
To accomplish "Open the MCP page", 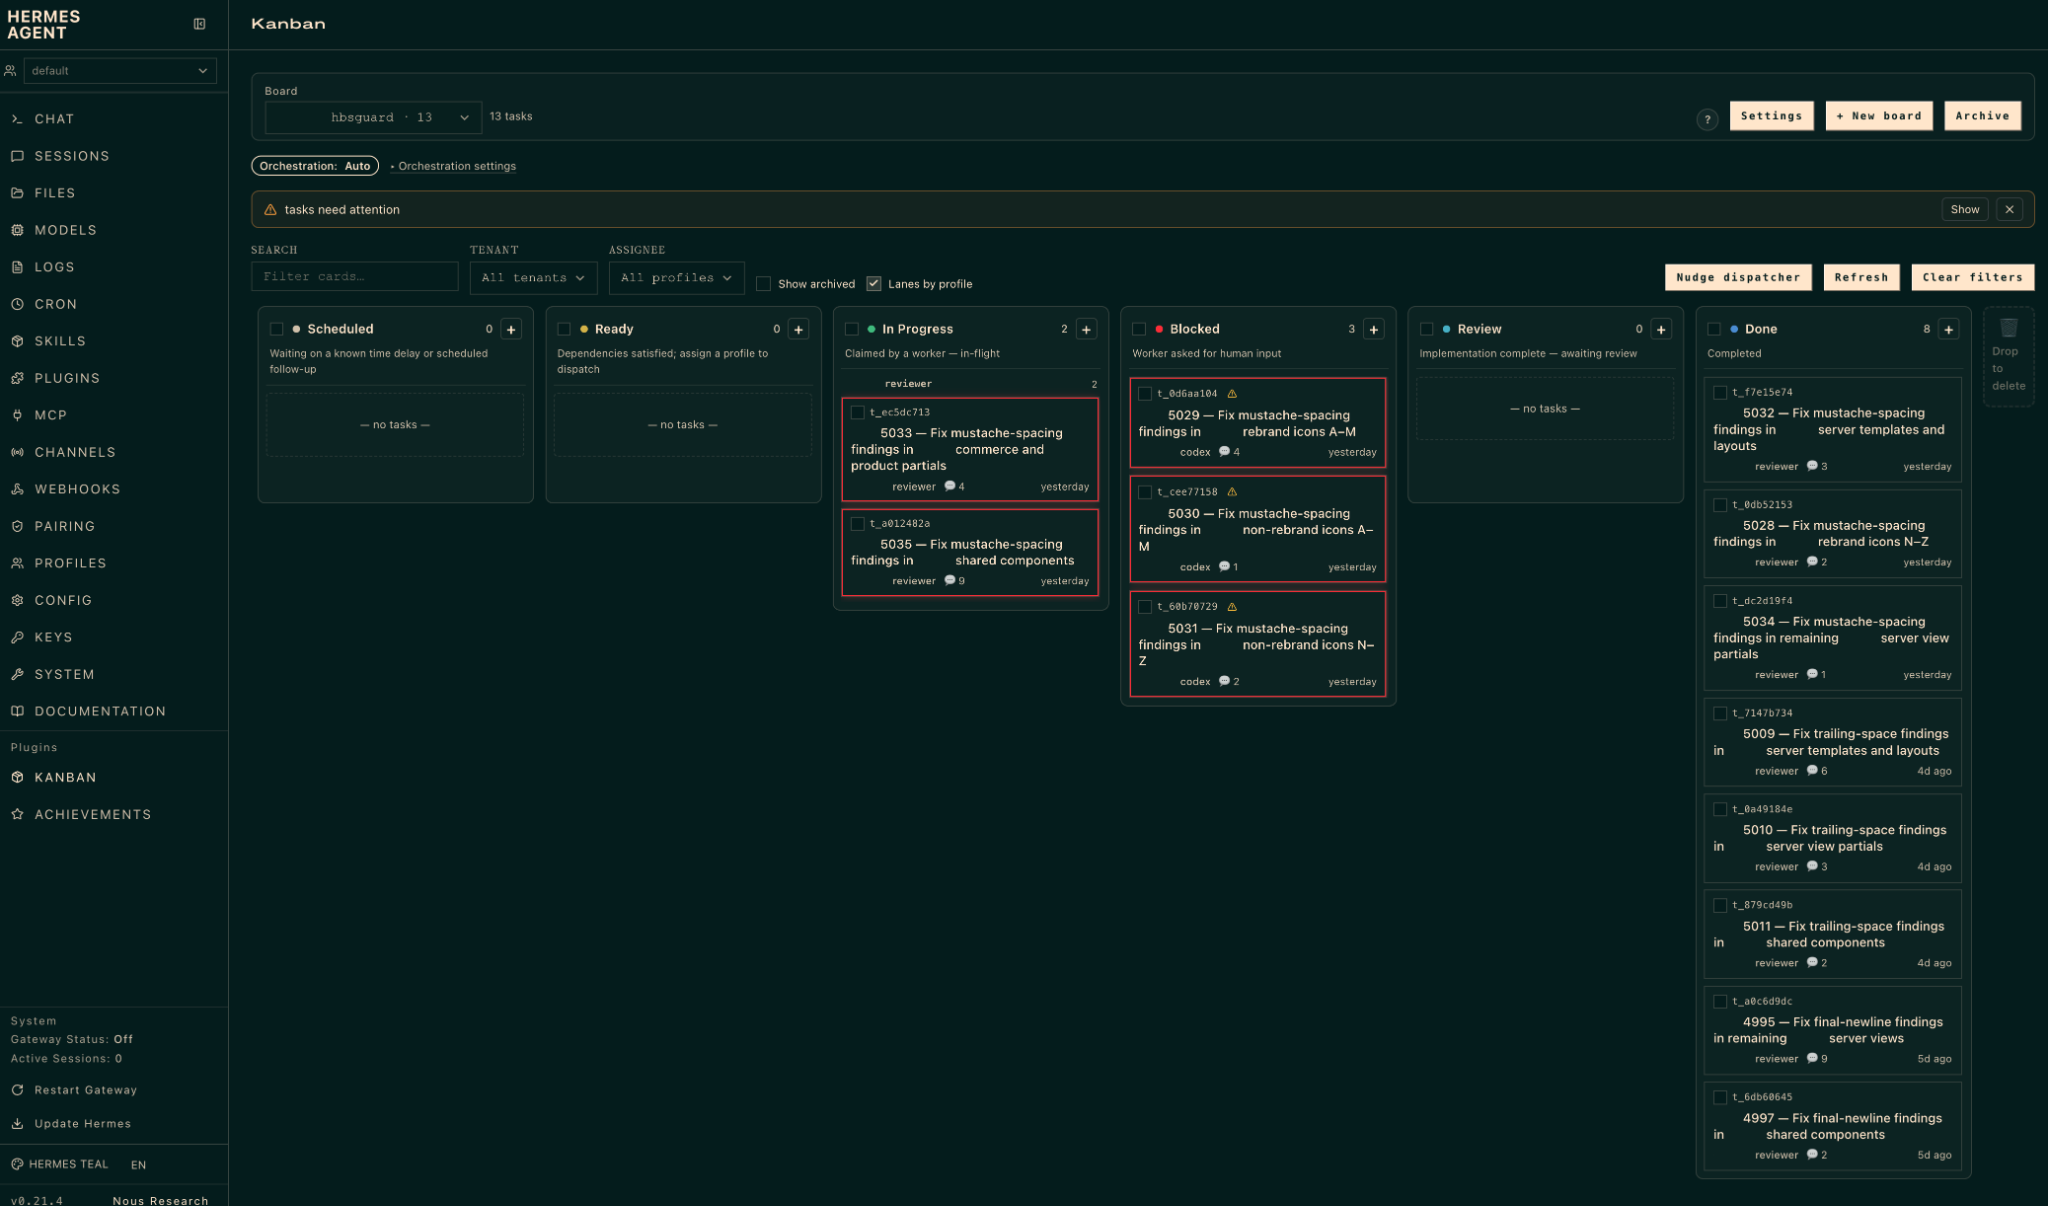I will pos(50,415).
